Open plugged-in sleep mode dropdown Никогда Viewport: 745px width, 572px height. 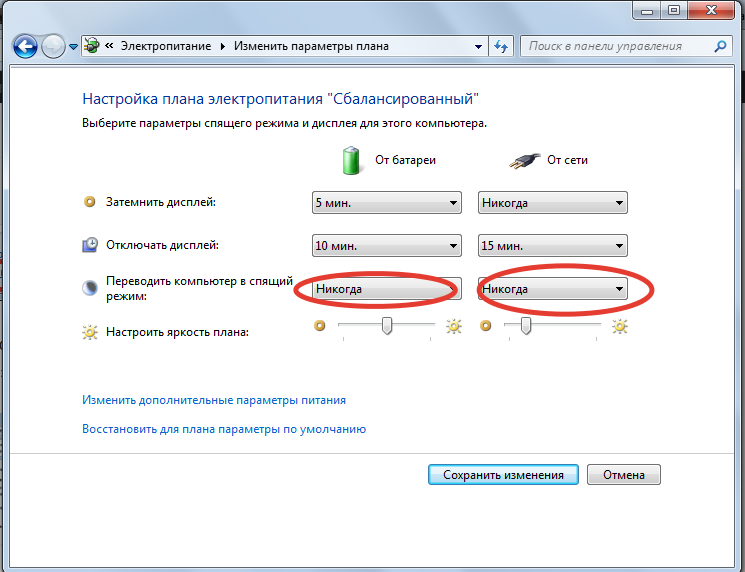pyautogui.click(x=553, y=289)
